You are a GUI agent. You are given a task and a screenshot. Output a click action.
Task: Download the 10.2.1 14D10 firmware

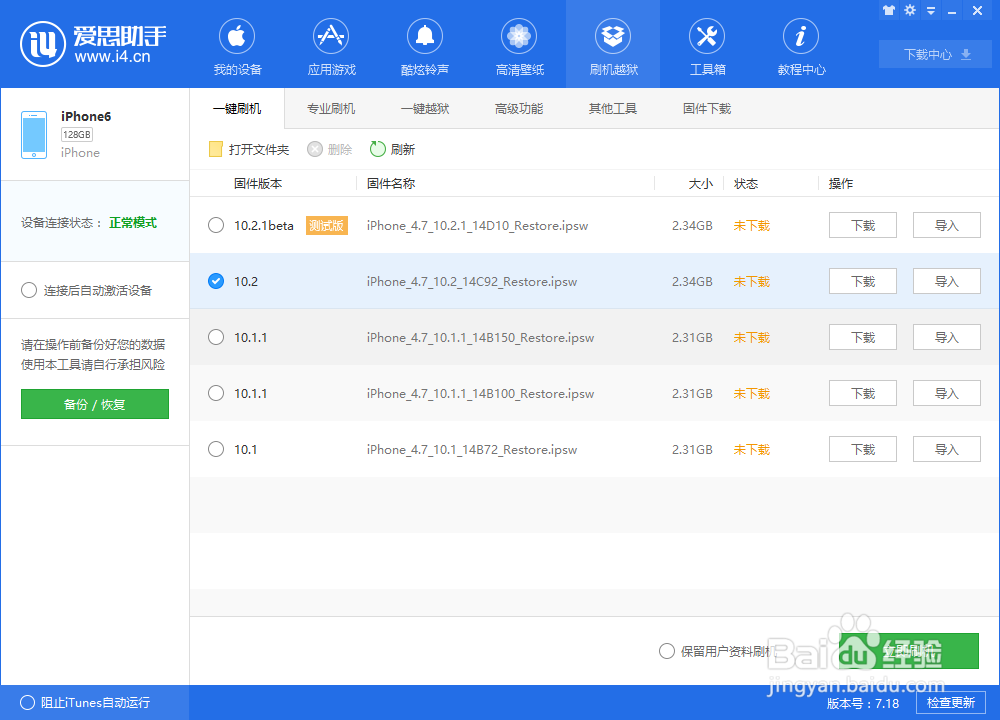pos(863,225)
